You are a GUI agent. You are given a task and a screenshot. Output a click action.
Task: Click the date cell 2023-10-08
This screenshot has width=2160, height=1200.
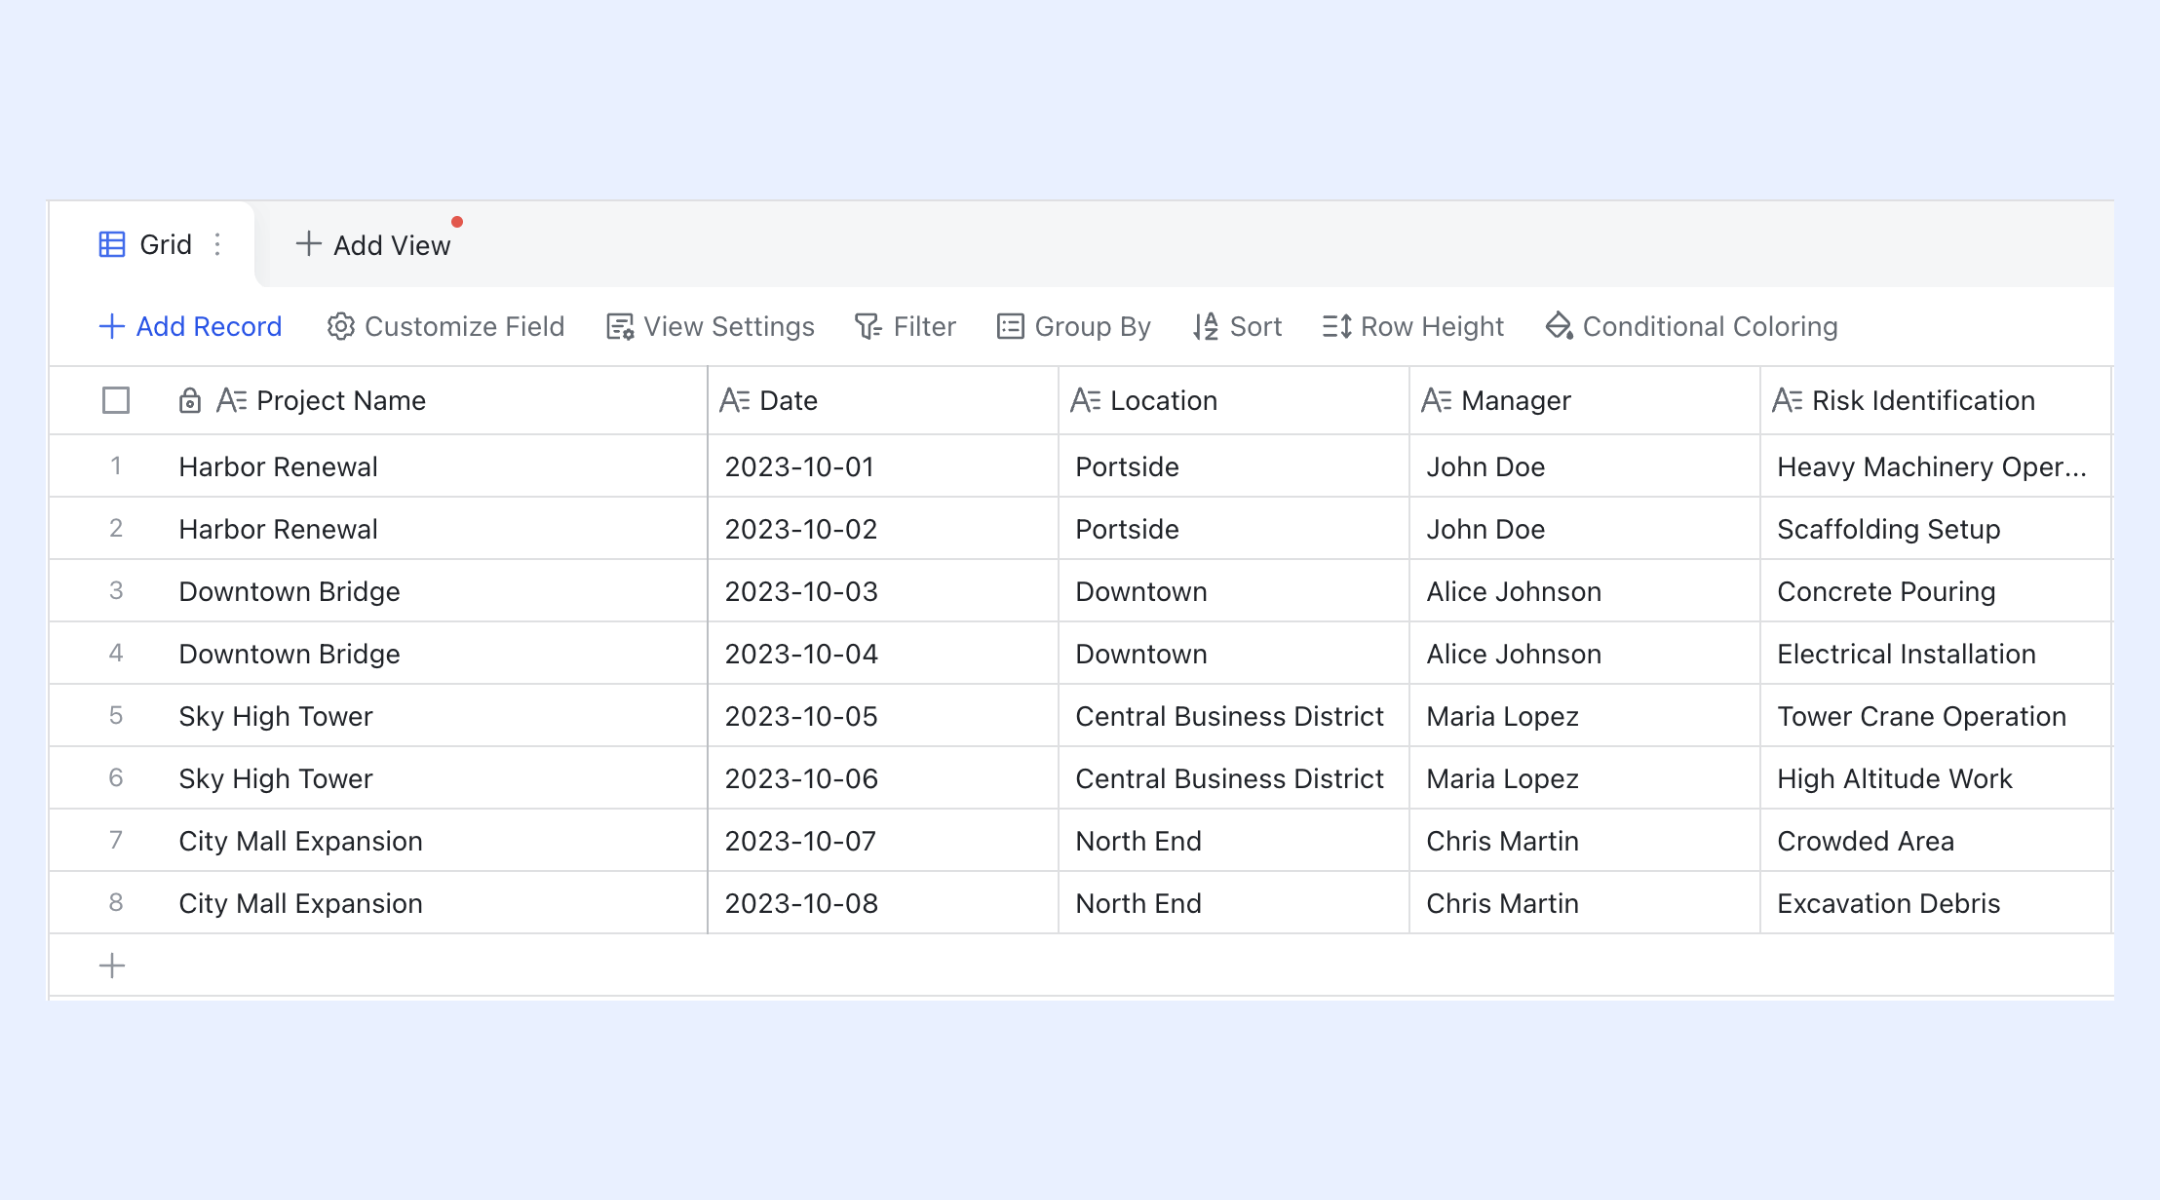[883, 903]
